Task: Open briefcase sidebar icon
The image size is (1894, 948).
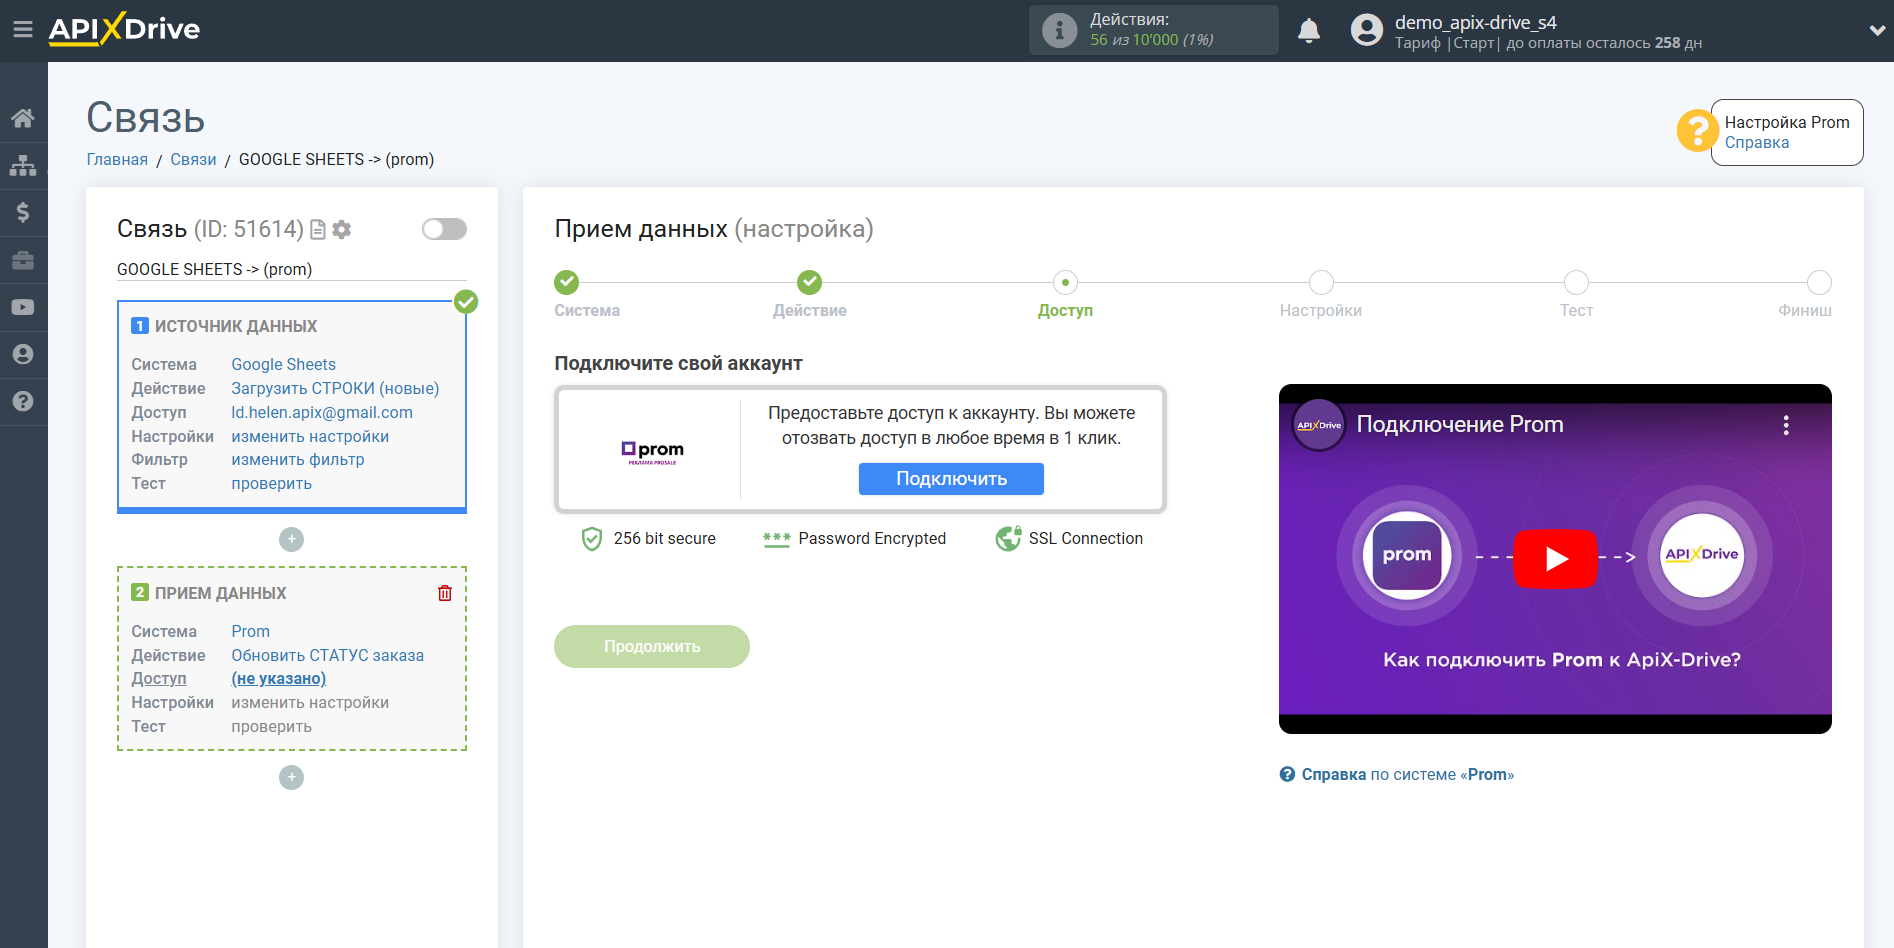Action: (23, 260)
